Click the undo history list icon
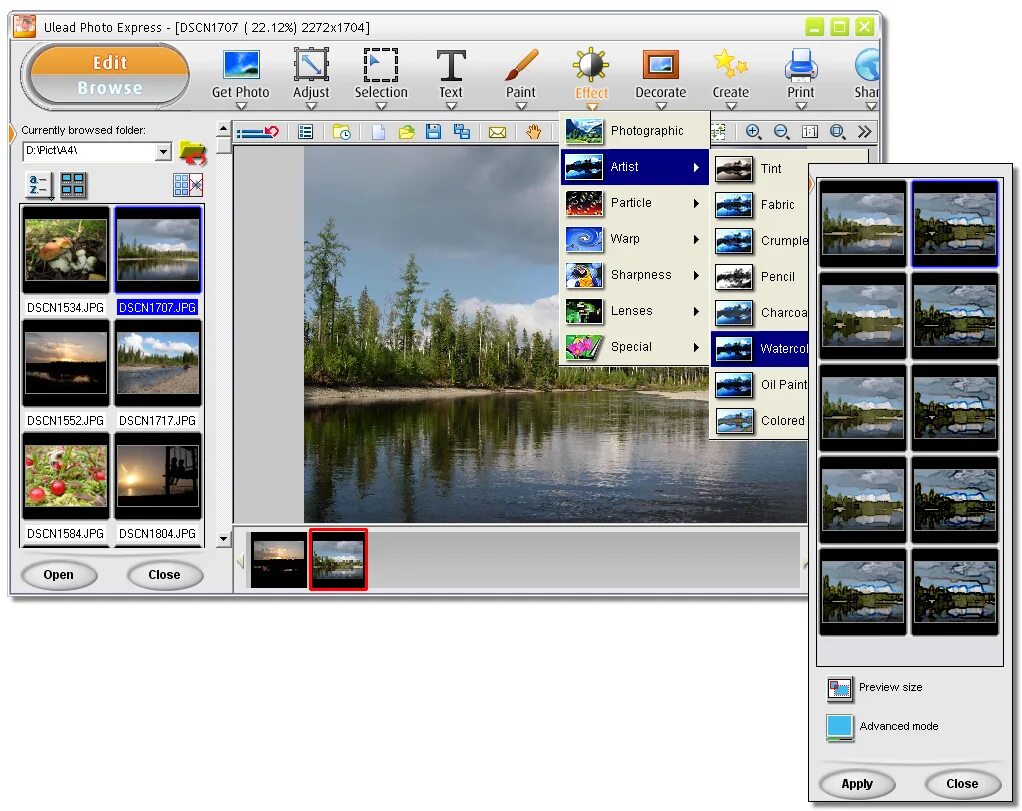The width and height of the screenshot is (1022, 811). coord(257,132)
